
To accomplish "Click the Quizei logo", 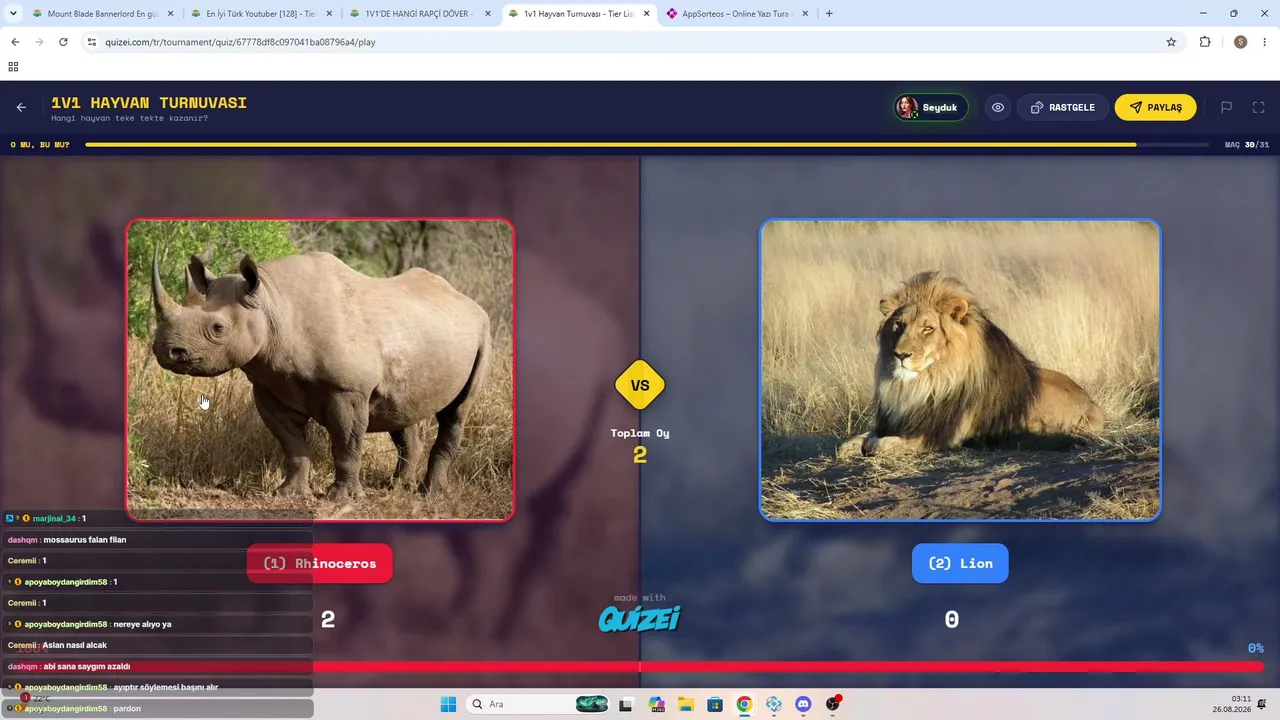I will click(639, 619).
